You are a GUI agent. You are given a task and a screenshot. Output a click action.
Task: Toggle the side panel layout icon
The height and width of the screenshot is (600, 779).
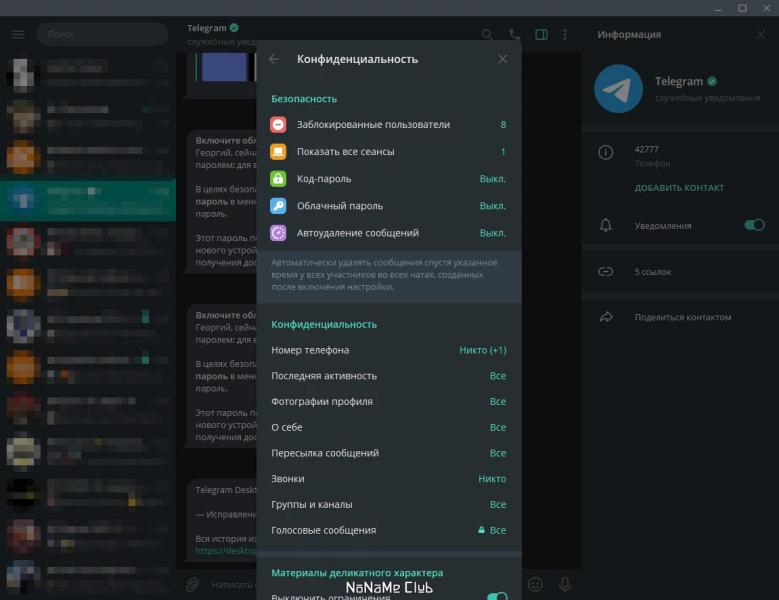(542, 34)
